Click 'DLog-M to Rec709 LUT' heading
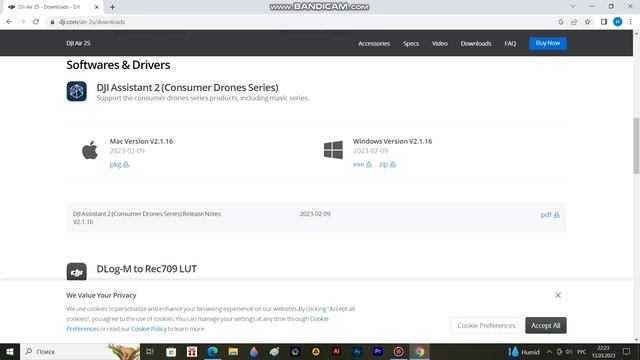The height and width of the screenshot is (360, 640). point(147,269)
